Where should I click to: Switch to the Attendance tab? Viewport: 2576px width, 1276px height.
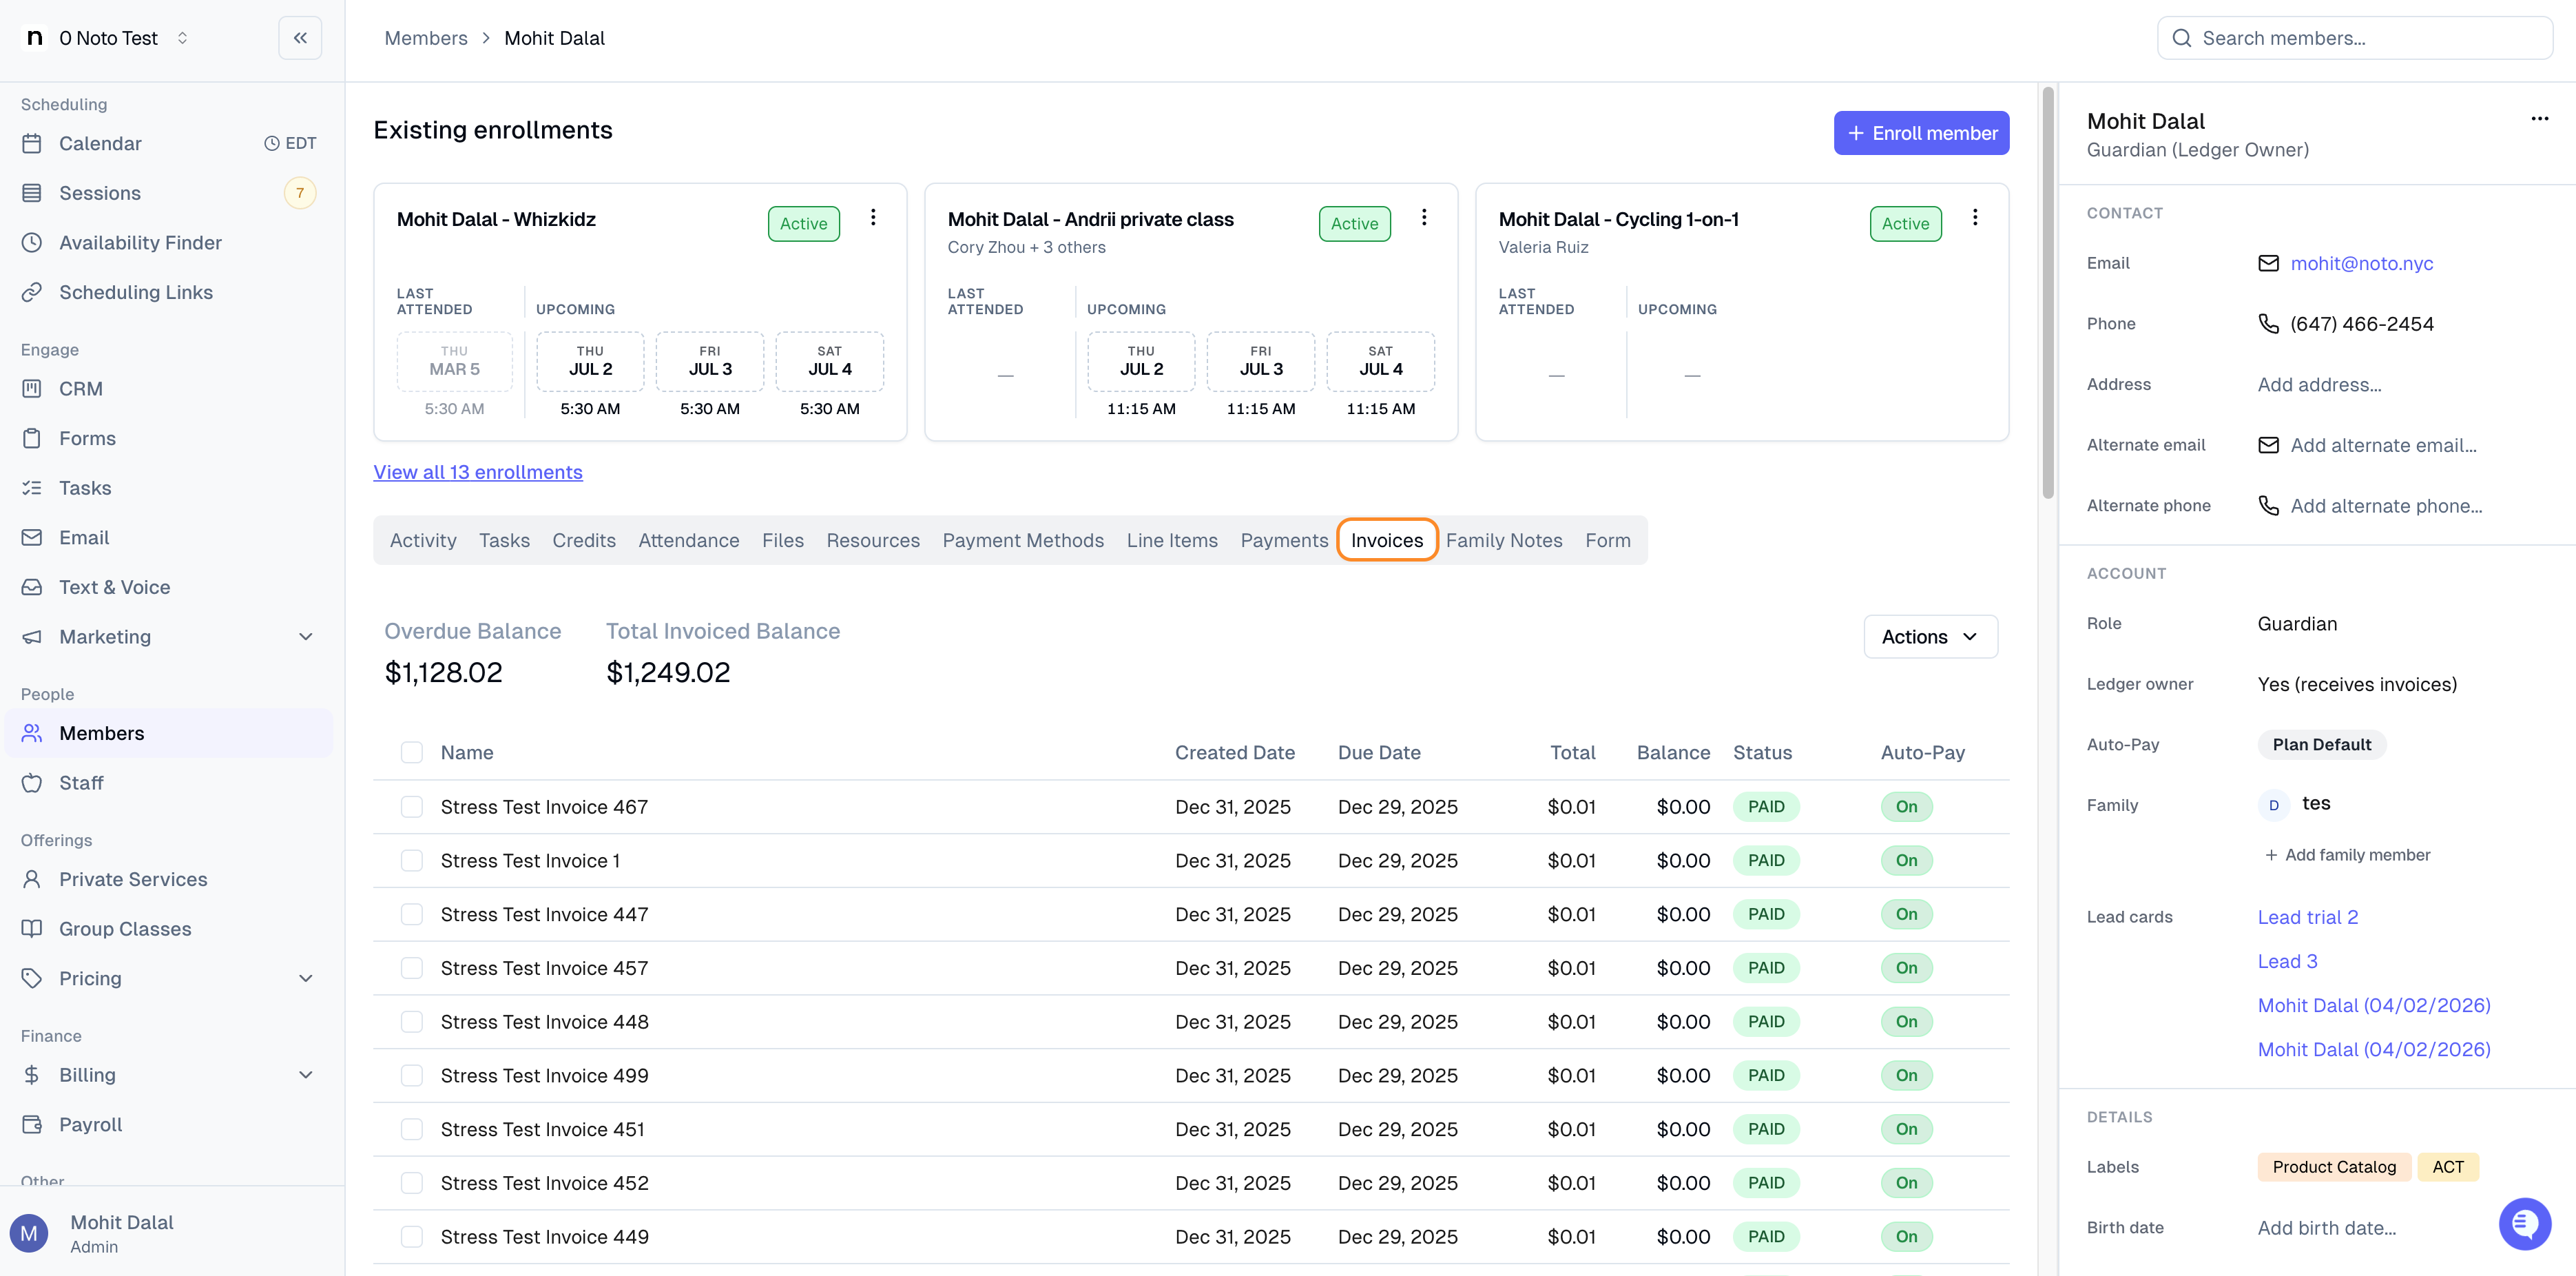[x=689, y=540]
